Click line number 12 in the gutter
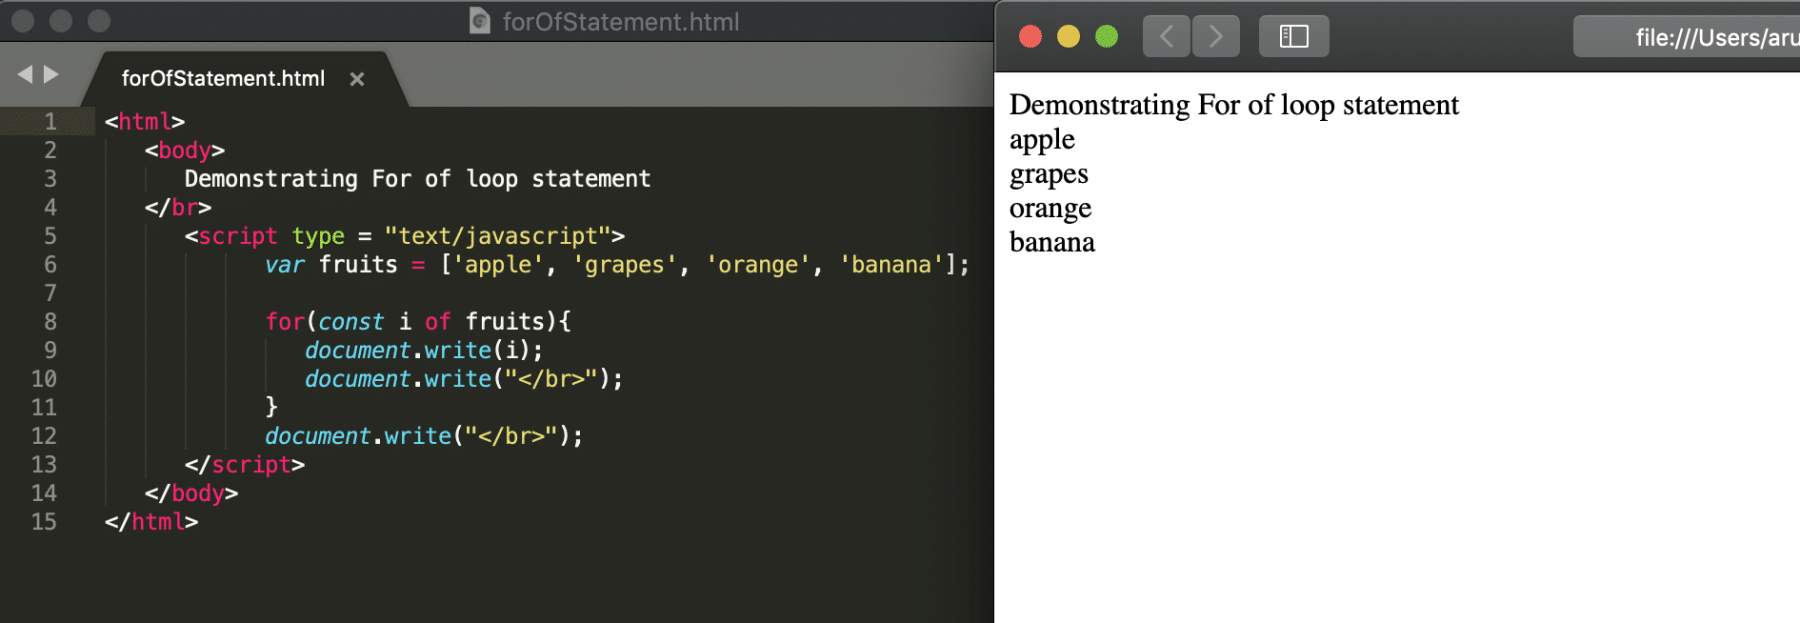This screenshot has height=623, width=1800. (44, 436)
